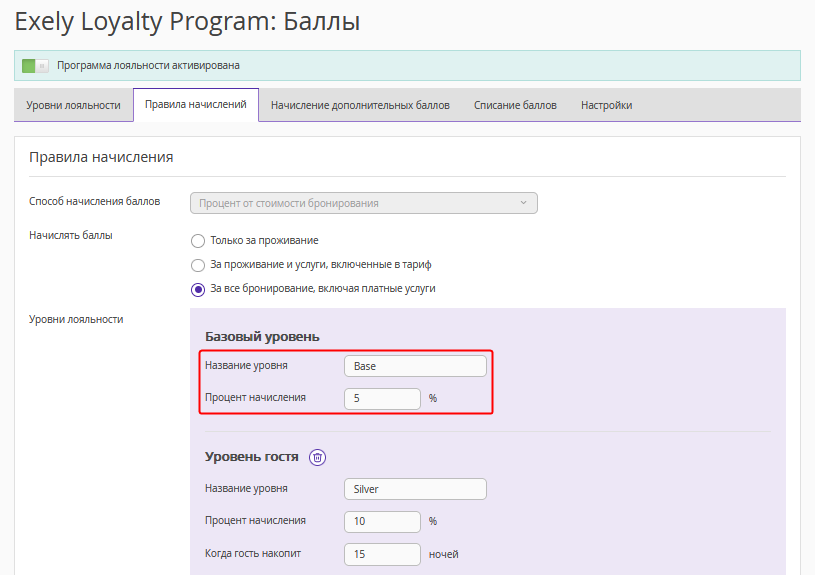
Task: Choose 'За все бронирование, включая платные услуги'
Action: pos(198,290)
